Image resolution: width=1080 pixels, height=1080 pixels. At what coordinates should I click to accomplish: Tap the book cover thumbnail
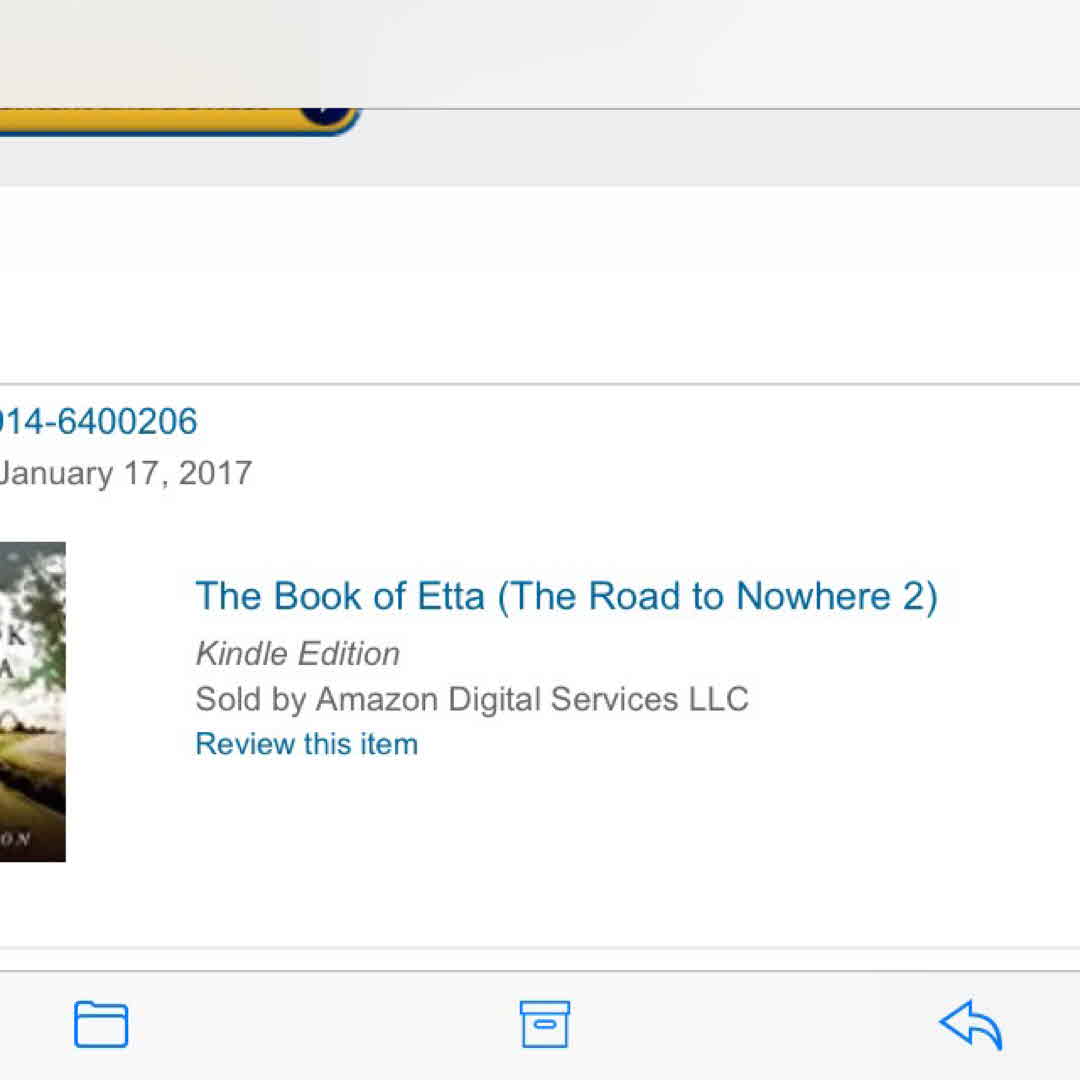(32, 701)
